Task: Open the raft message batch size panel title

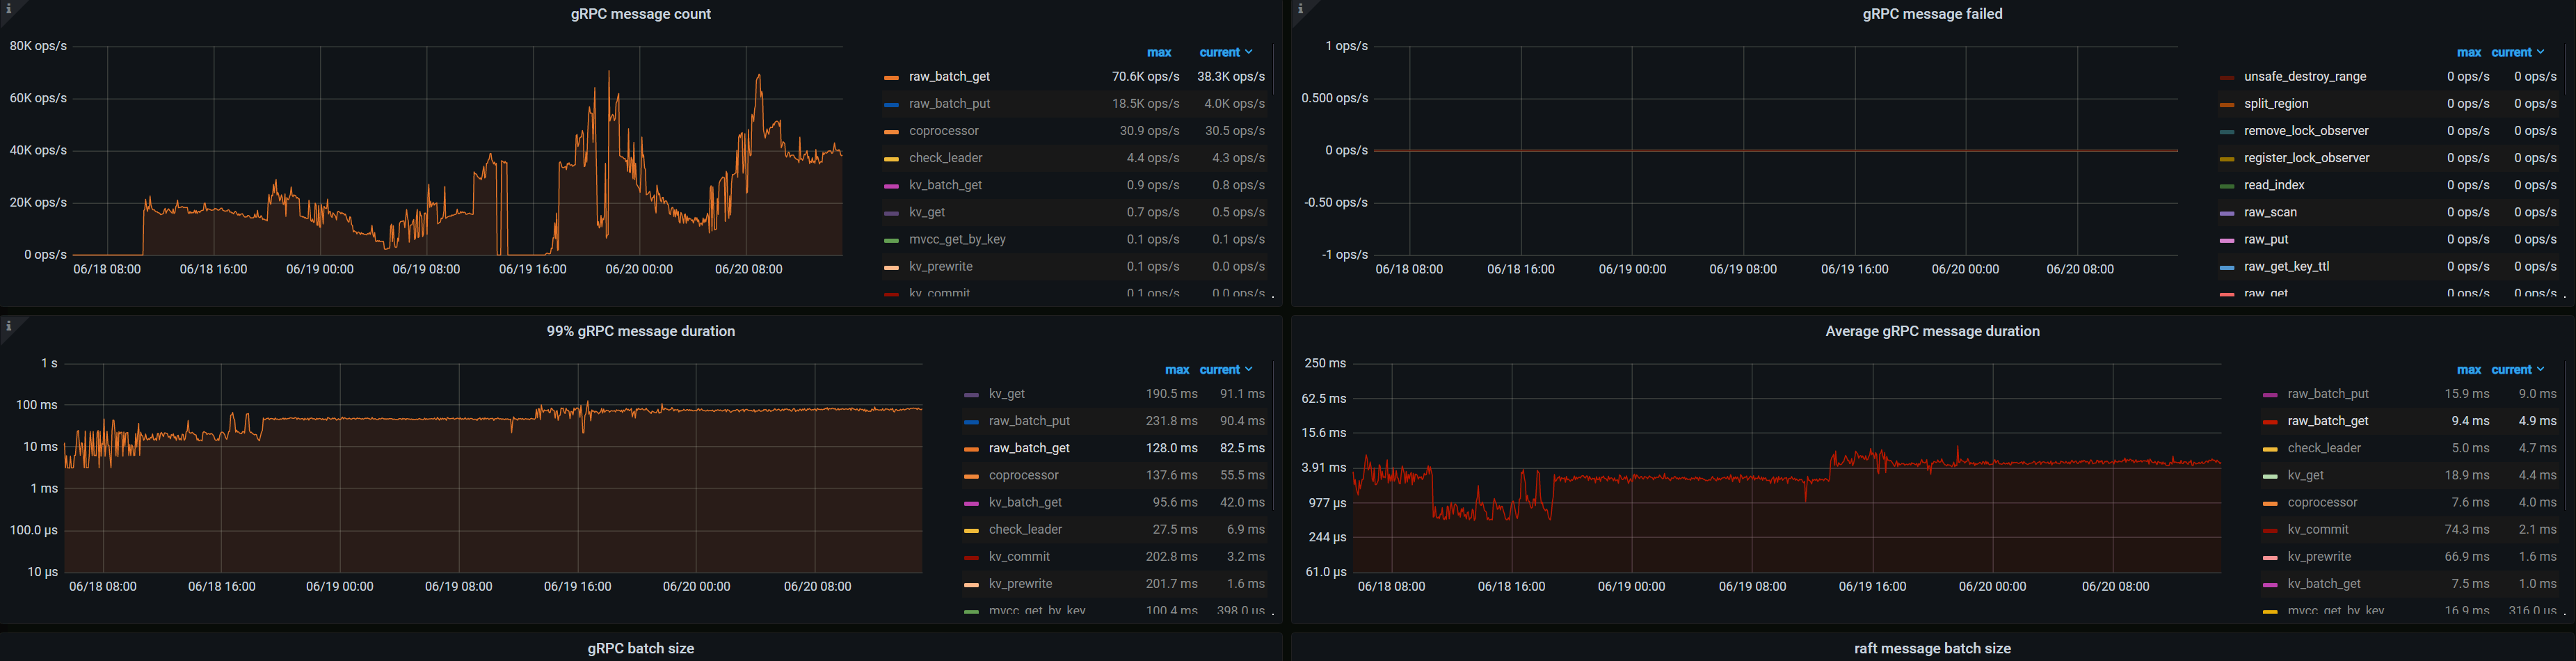Action: (x=1932, y=648)
